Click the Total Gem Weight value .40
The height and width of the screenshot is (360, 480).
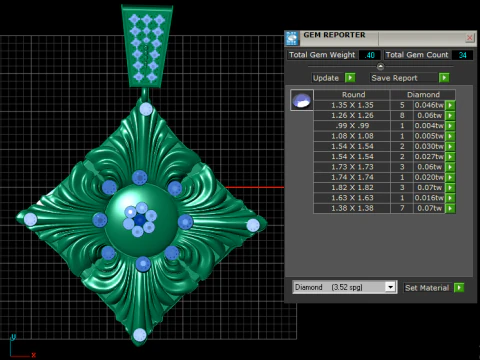click(370, 55)
